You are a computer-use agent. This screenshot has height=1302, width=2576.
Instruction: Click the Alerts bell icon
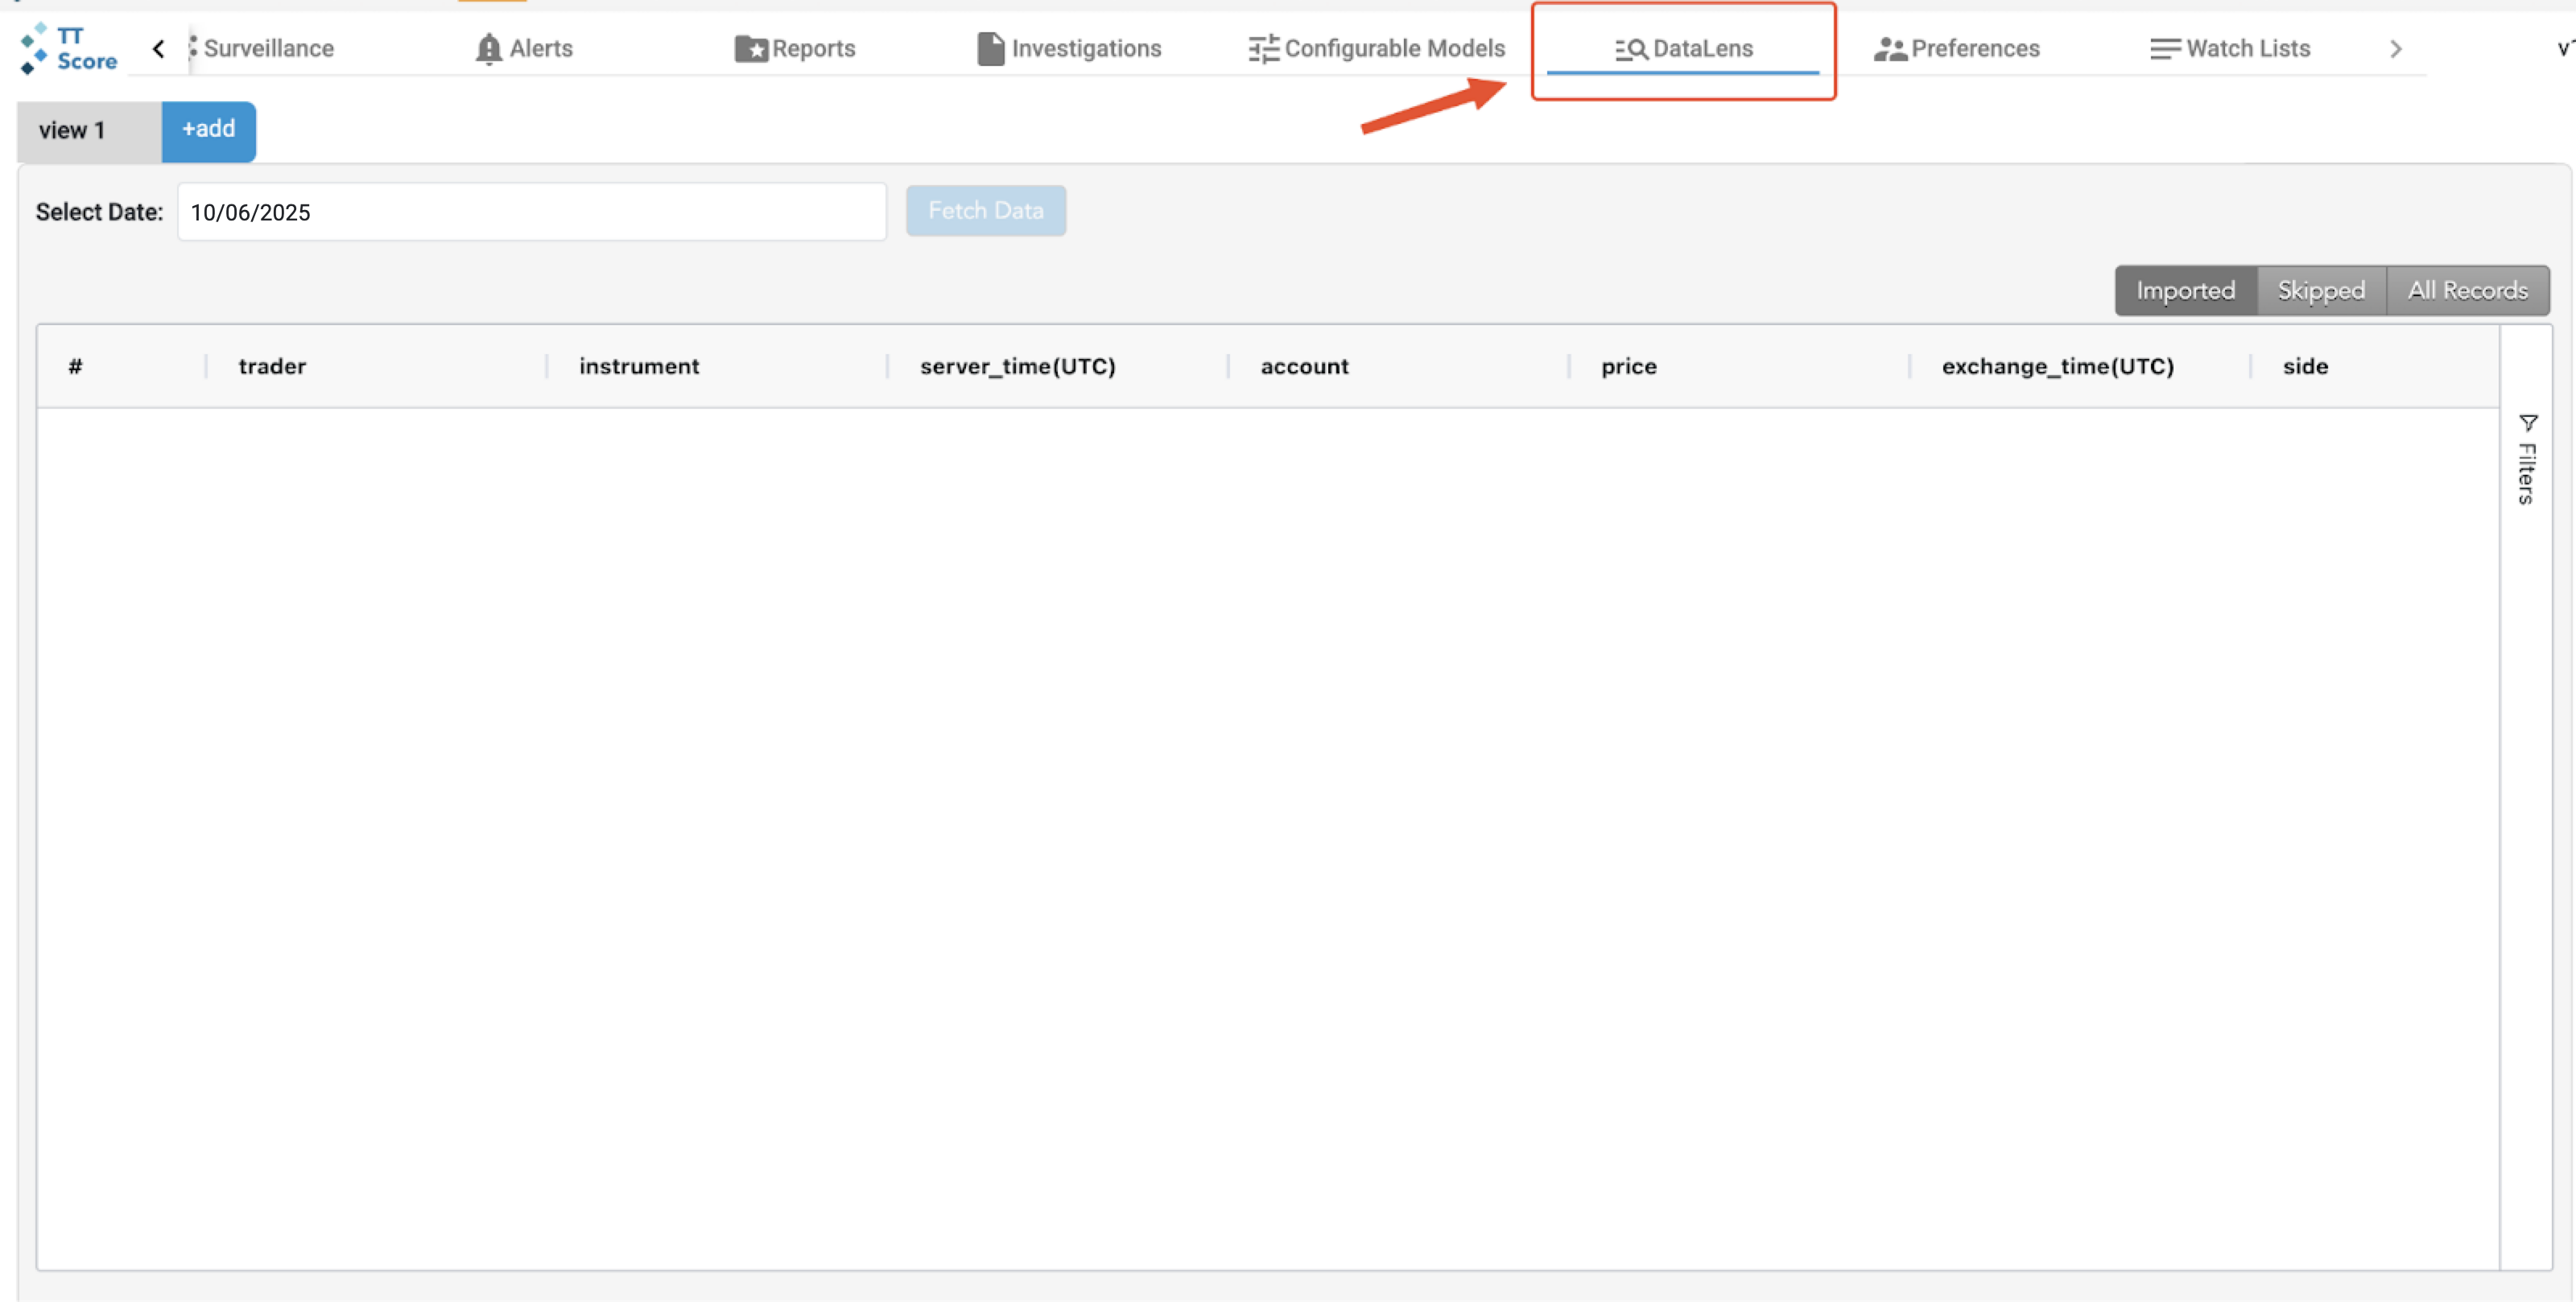tap(488, 48)
